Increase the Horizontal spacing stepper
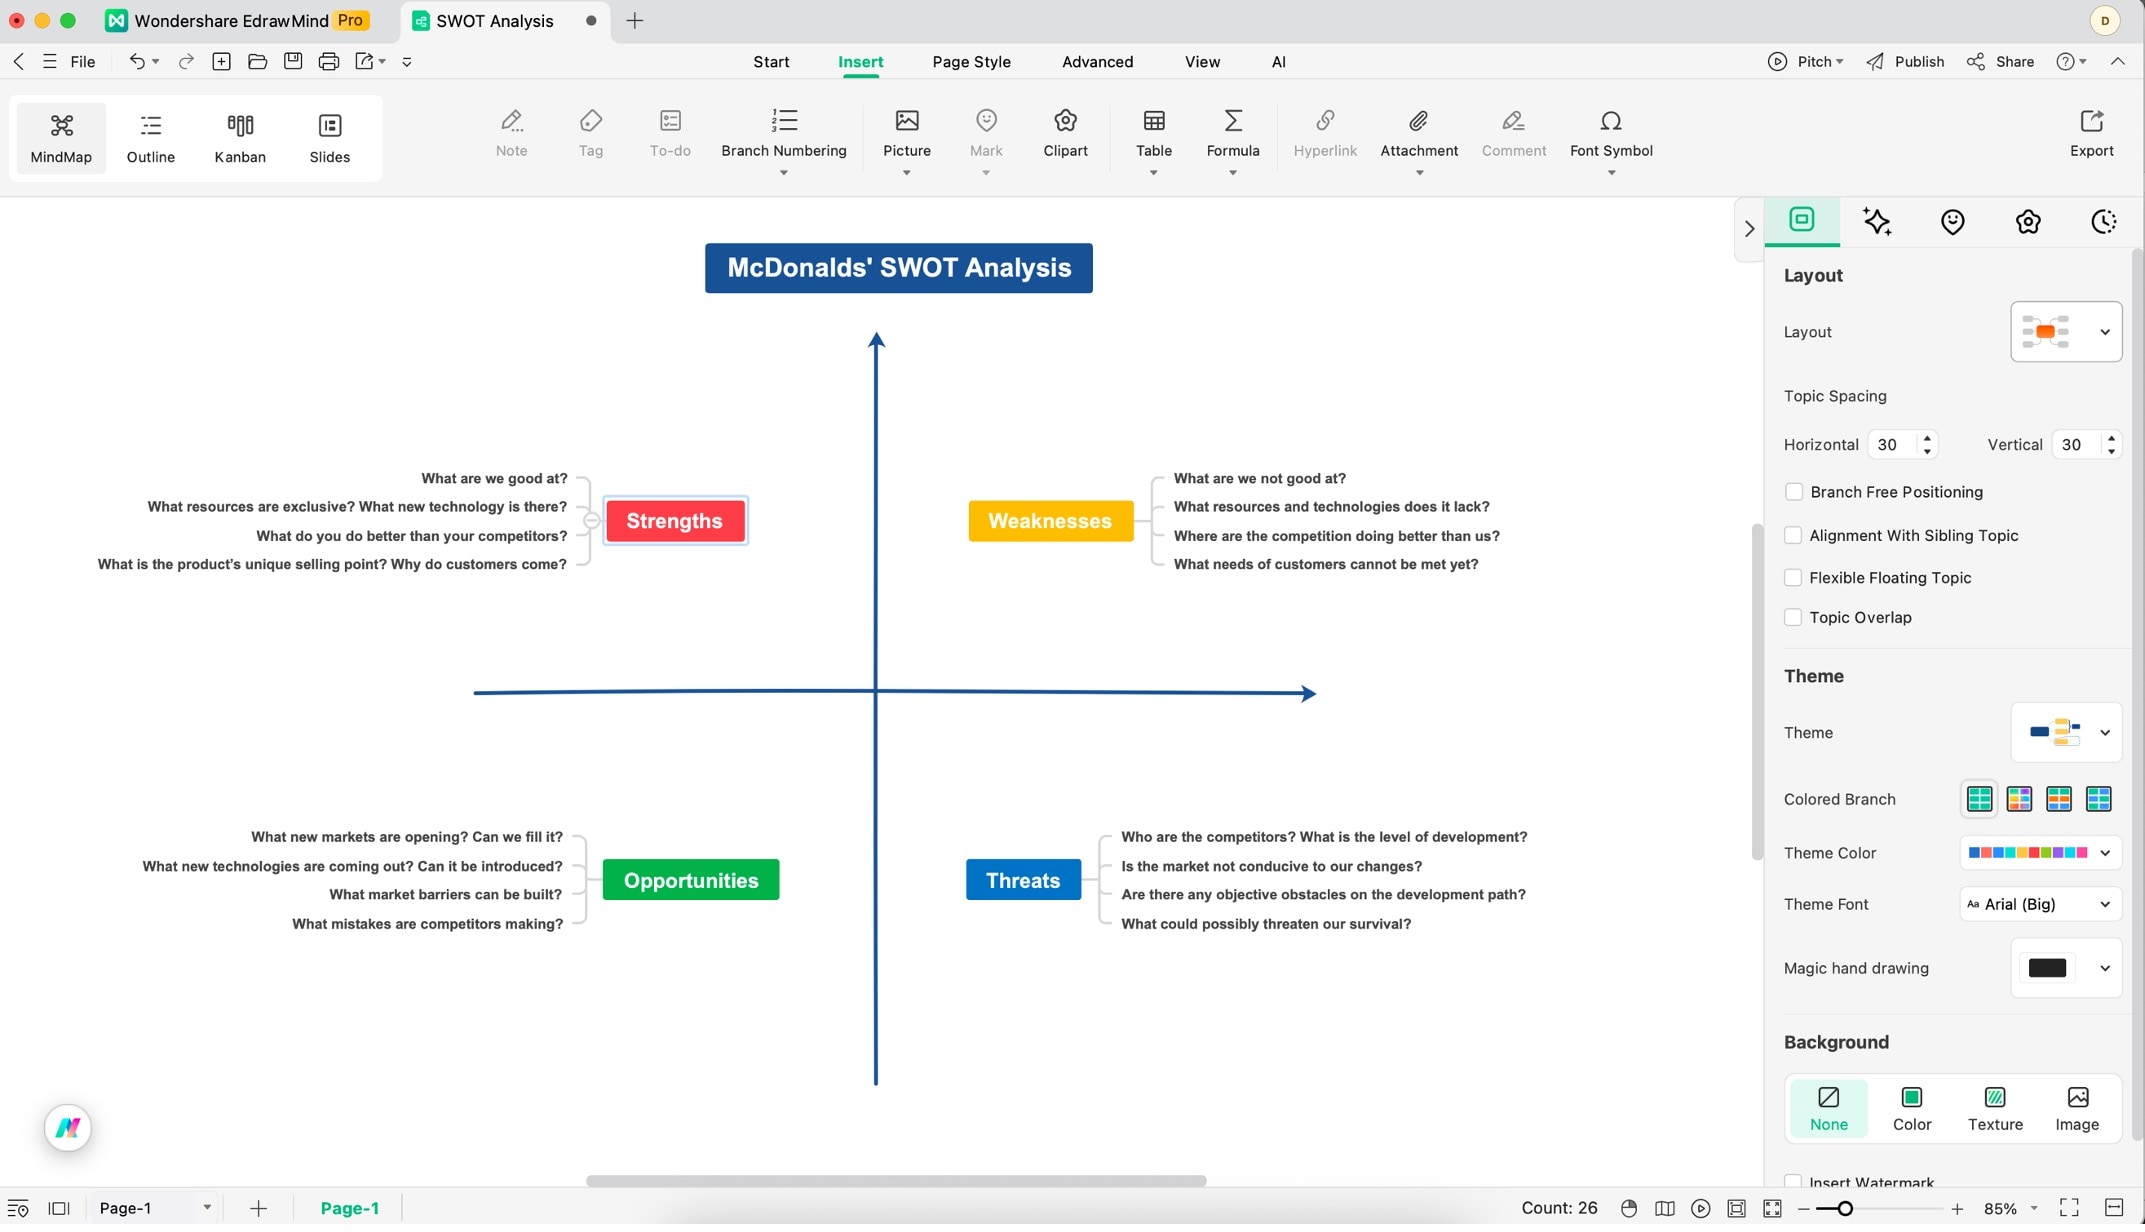Viewport: 2145px width, 1232px height. 1927,438
